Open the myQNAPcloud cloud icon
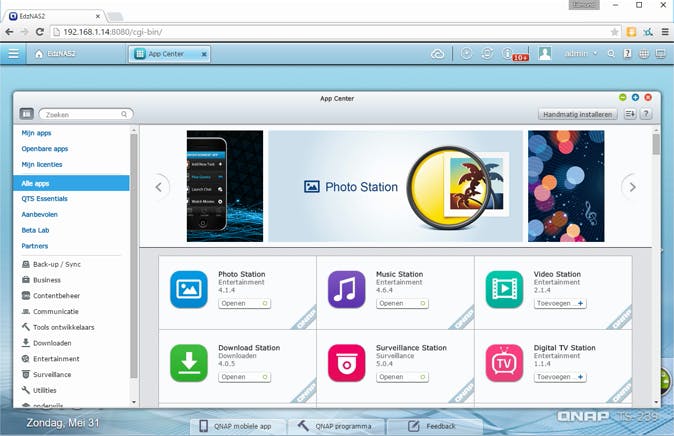Image resolution: width=674 pixels, height=436 pixels. [438, 54]
